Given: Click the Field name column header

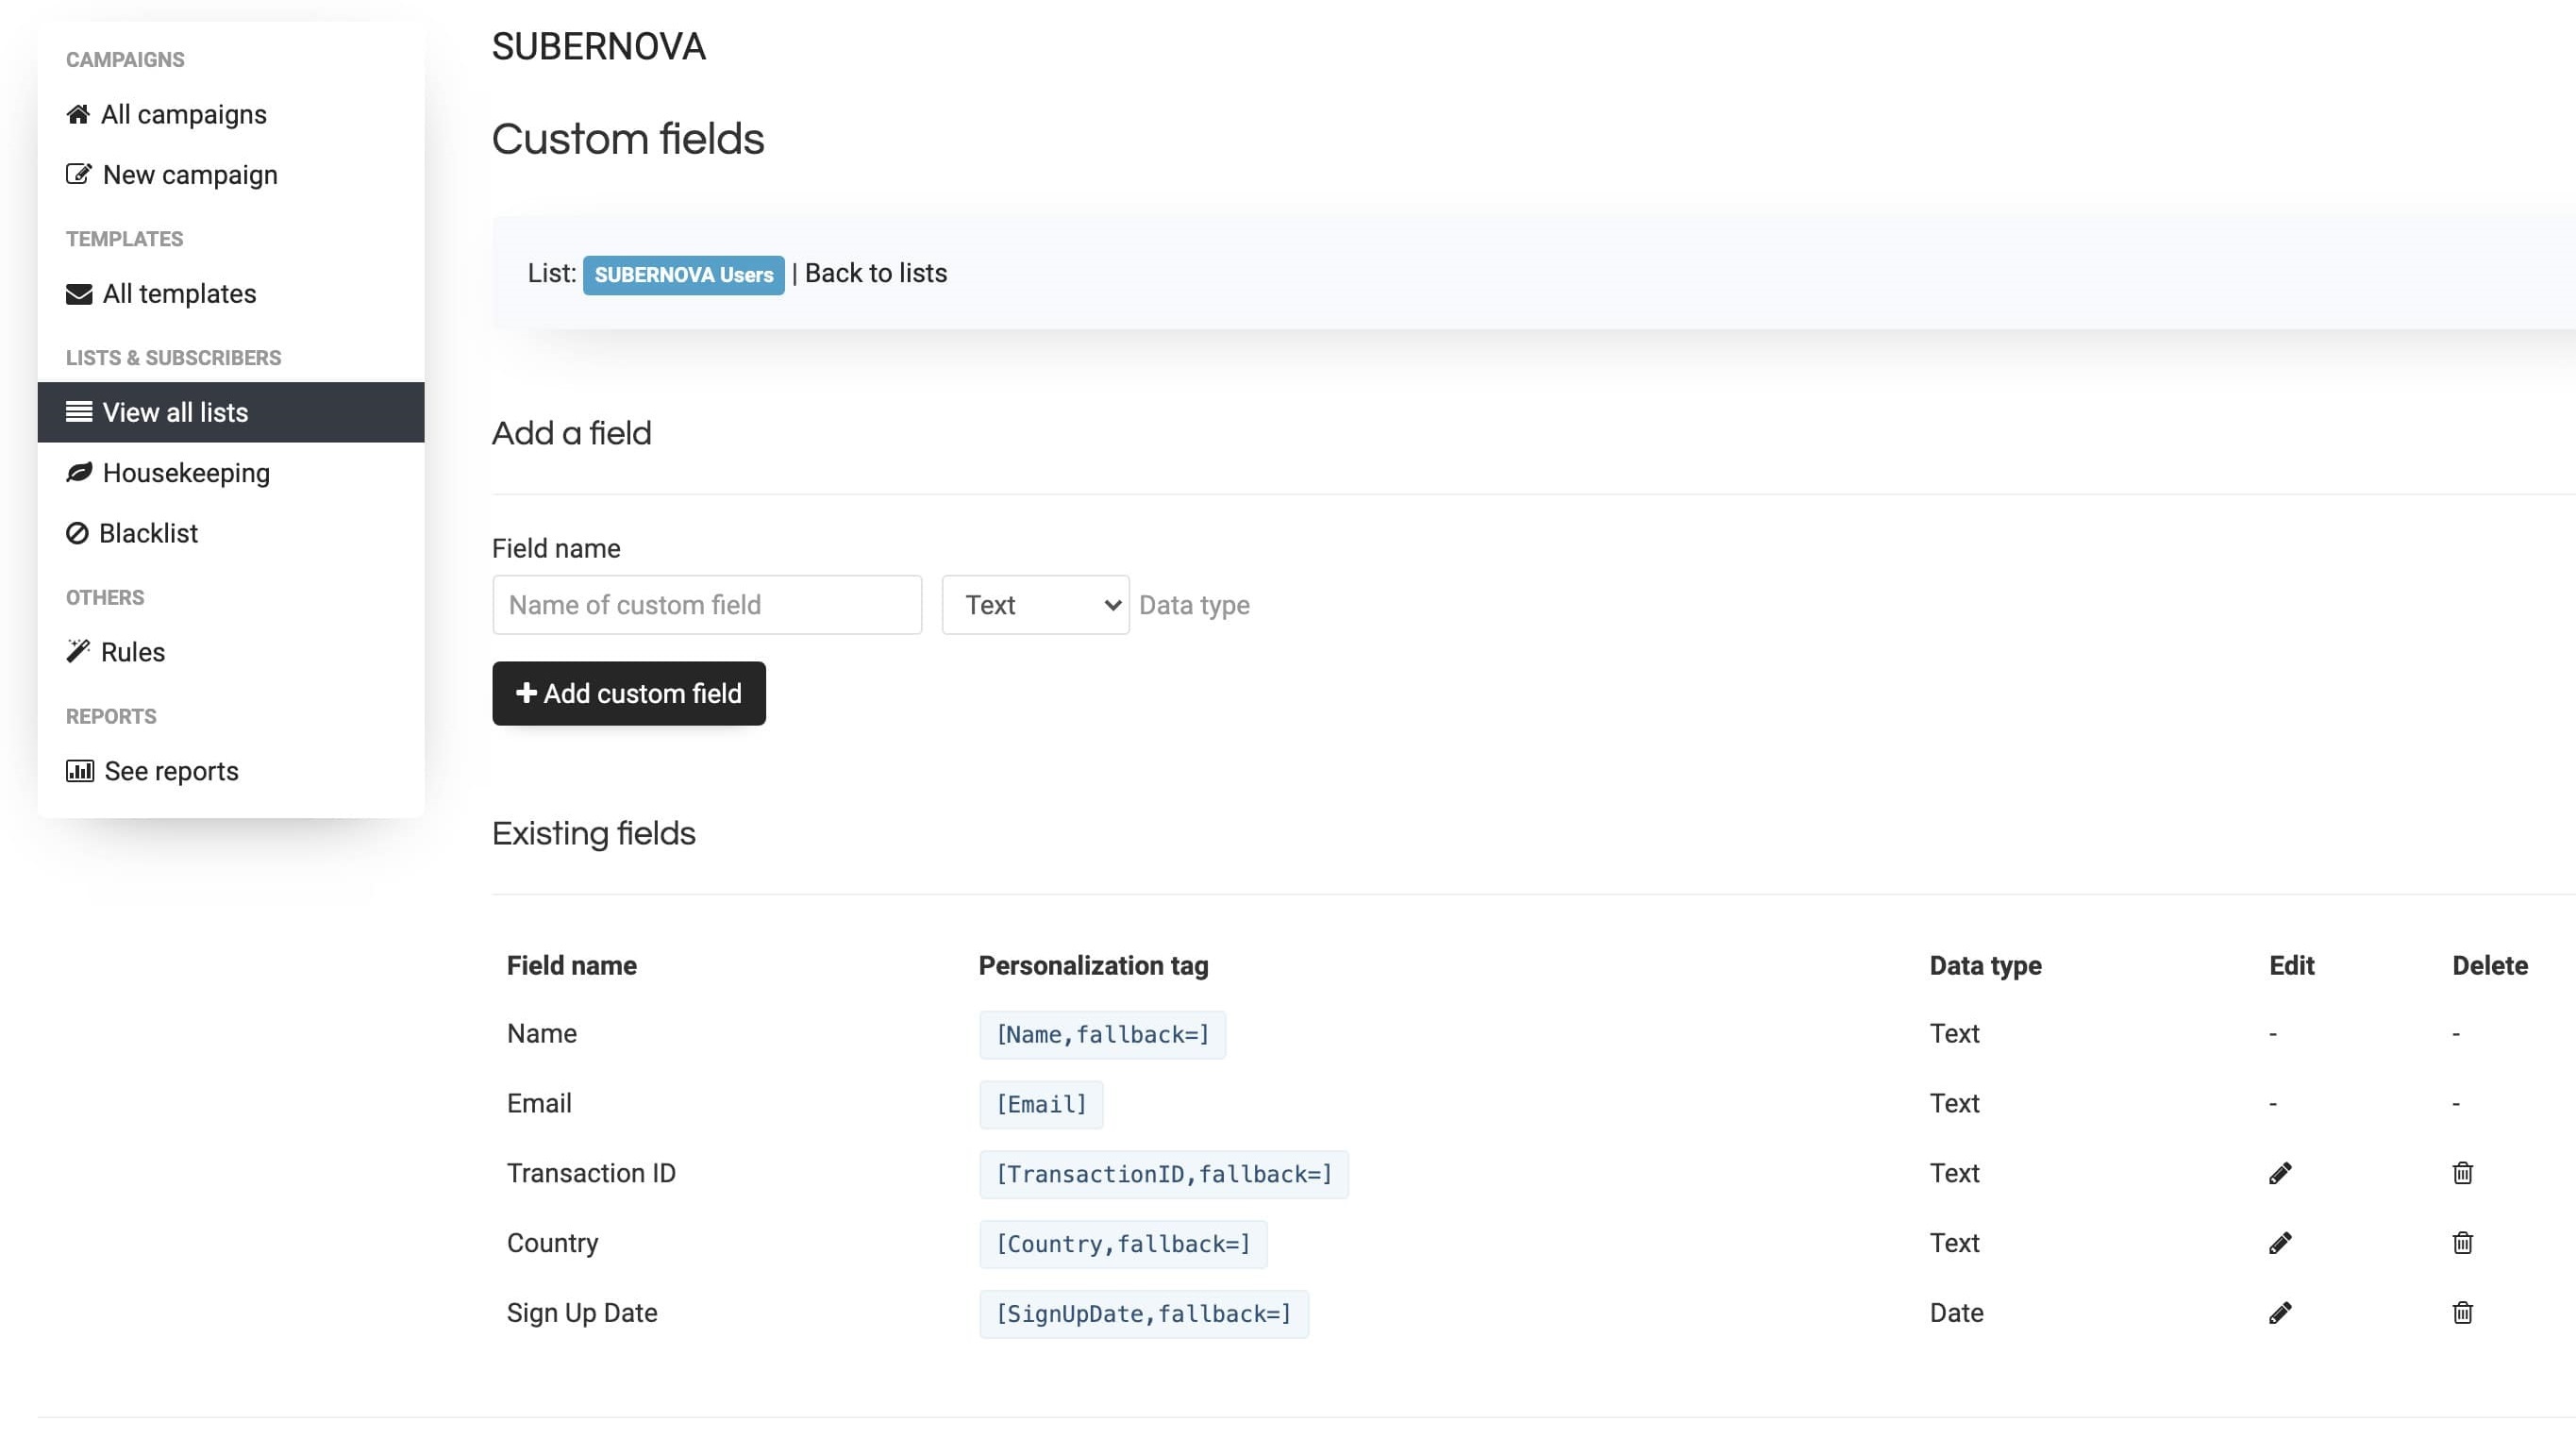Looking at the screenshot, I should pos(572,966).
